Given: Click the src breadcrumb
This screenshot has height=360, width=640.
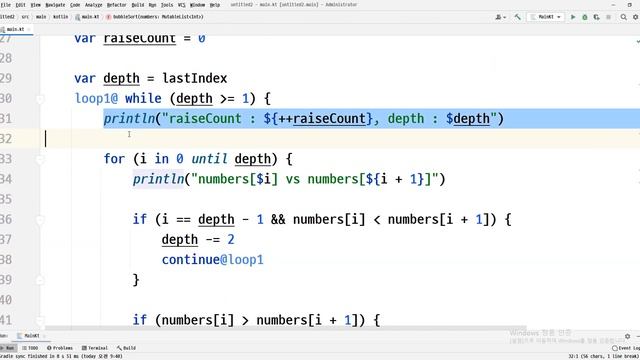Looking at the screenshot, I should tap(25, 17).
